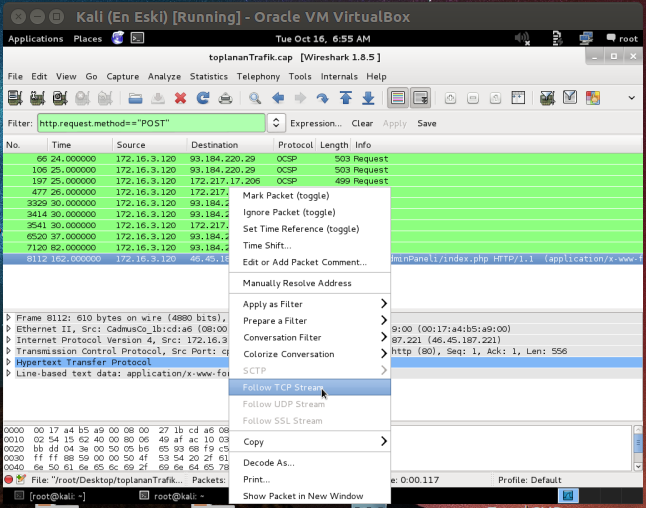
Task: Choose Decode As... from context menu
Action: (310, 463)
